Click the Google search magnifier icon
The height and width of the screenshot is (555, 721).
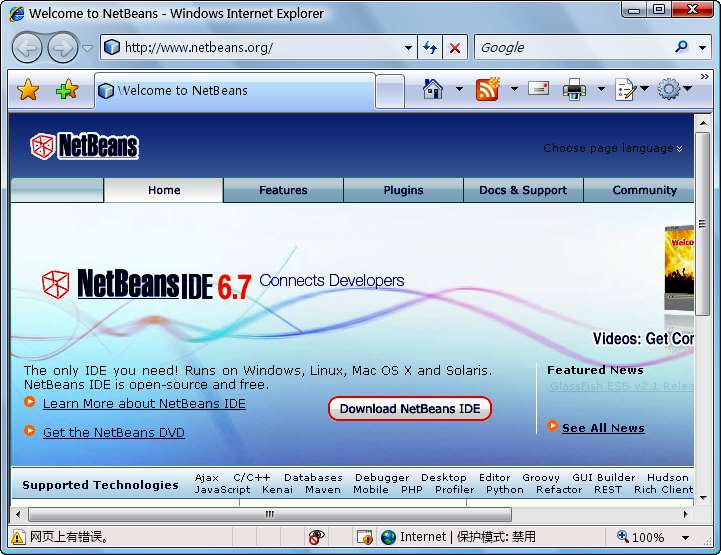coord(682,47)
